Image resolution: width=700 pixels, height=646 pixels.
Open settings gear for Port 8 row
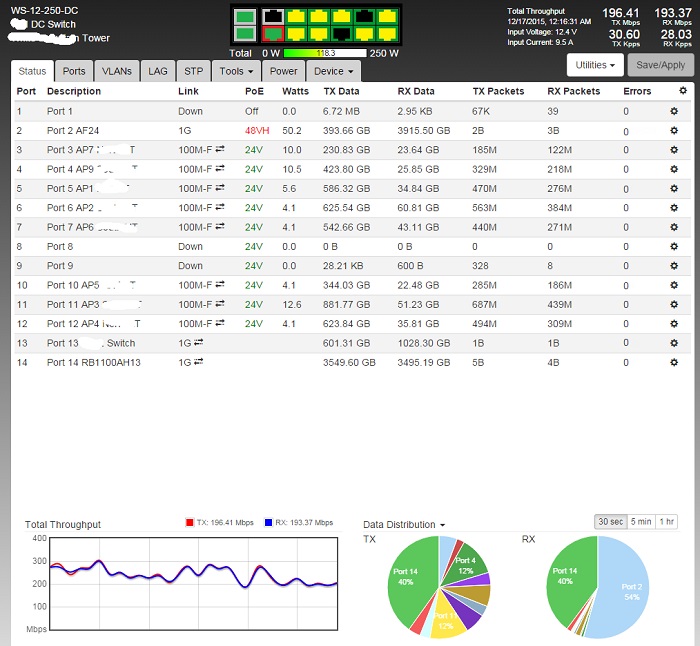pyautogui.click(x=674, y=246)
